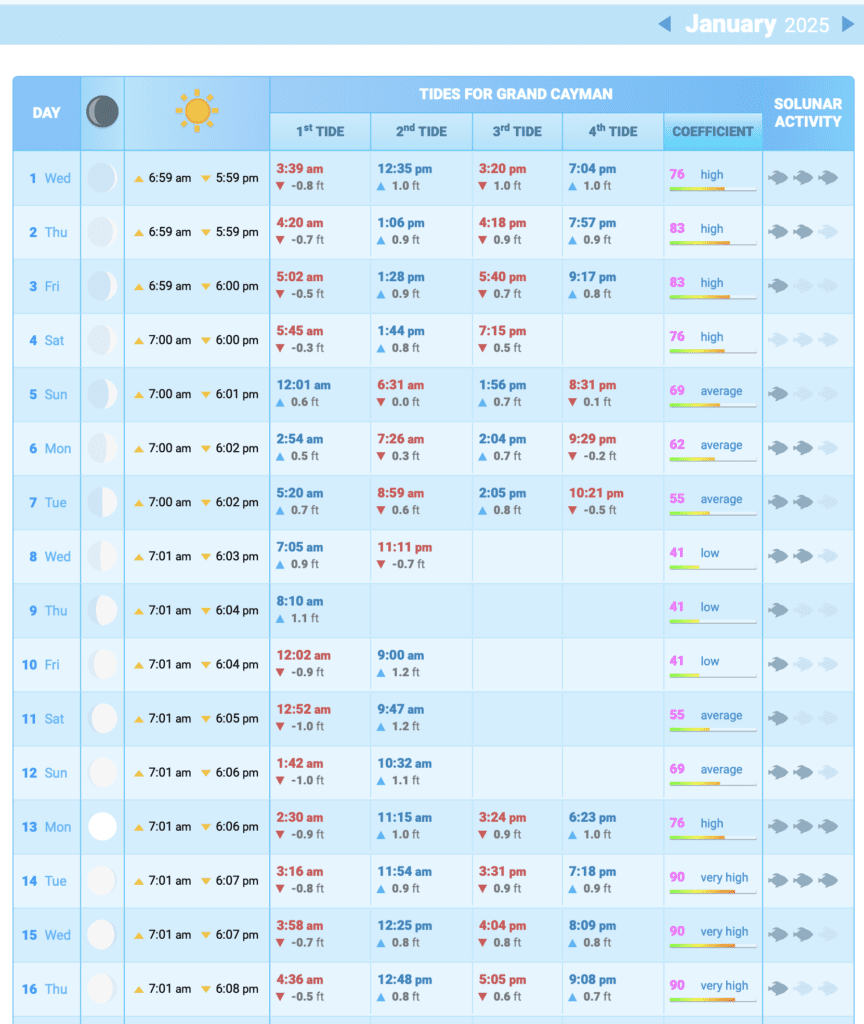
Task: Click the full moon icon on 13 Mon
Action: tap(102, 827)
